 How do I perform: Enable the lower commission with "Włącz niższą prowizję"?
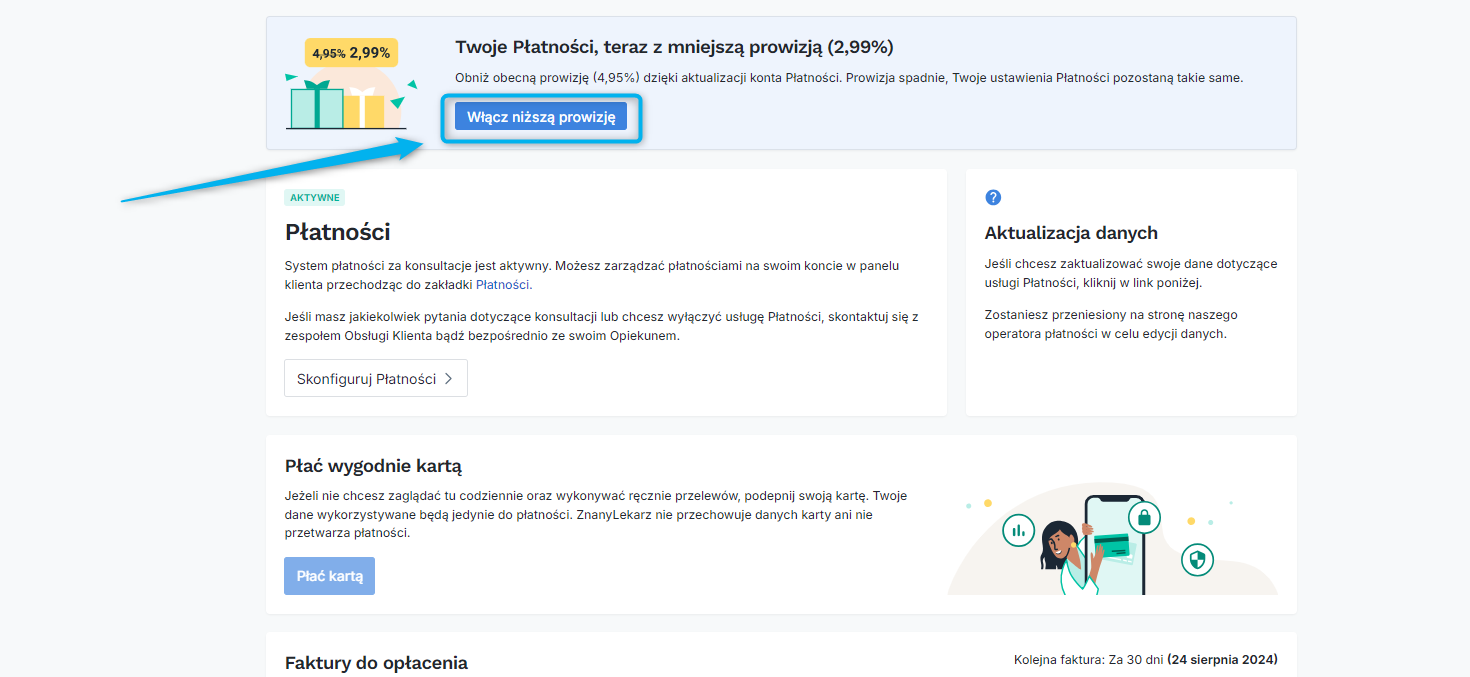coord(541,116)
